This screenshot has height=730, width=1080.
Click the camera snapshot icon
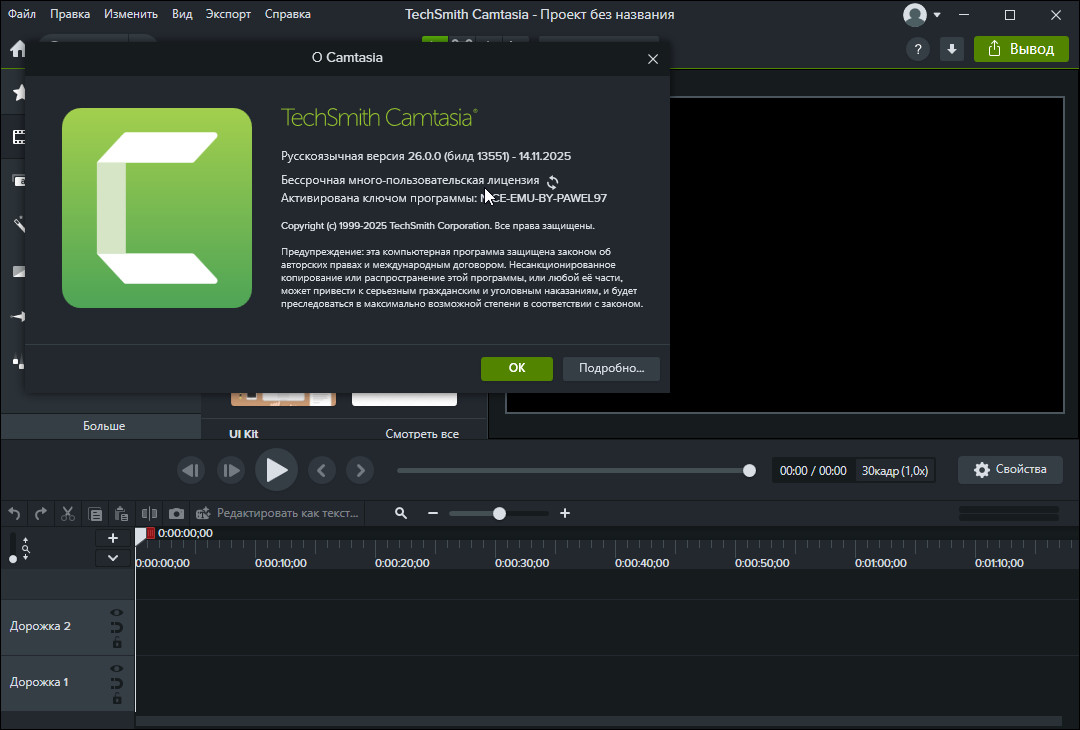click(176, 513)
